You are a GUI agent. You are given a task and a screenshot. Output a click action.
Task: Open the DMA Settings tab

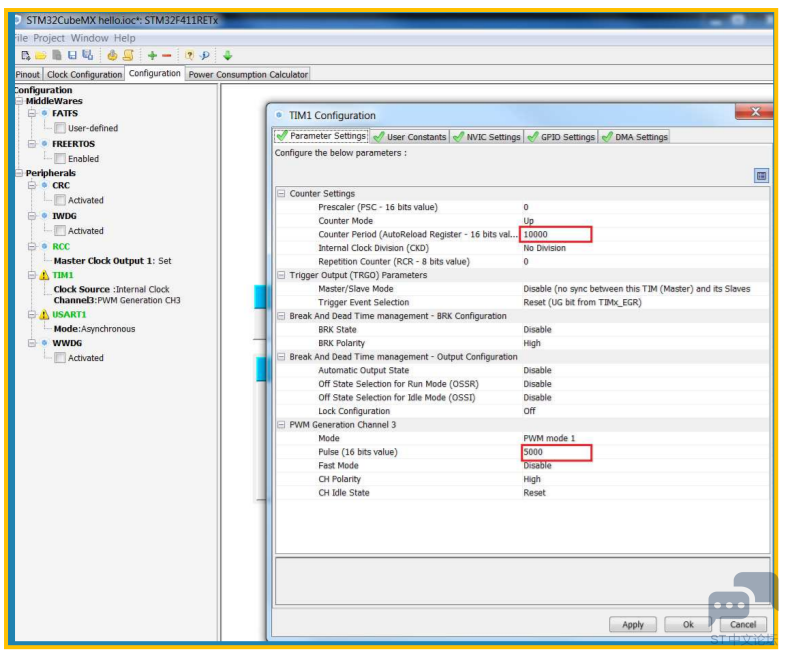point(635,137)
